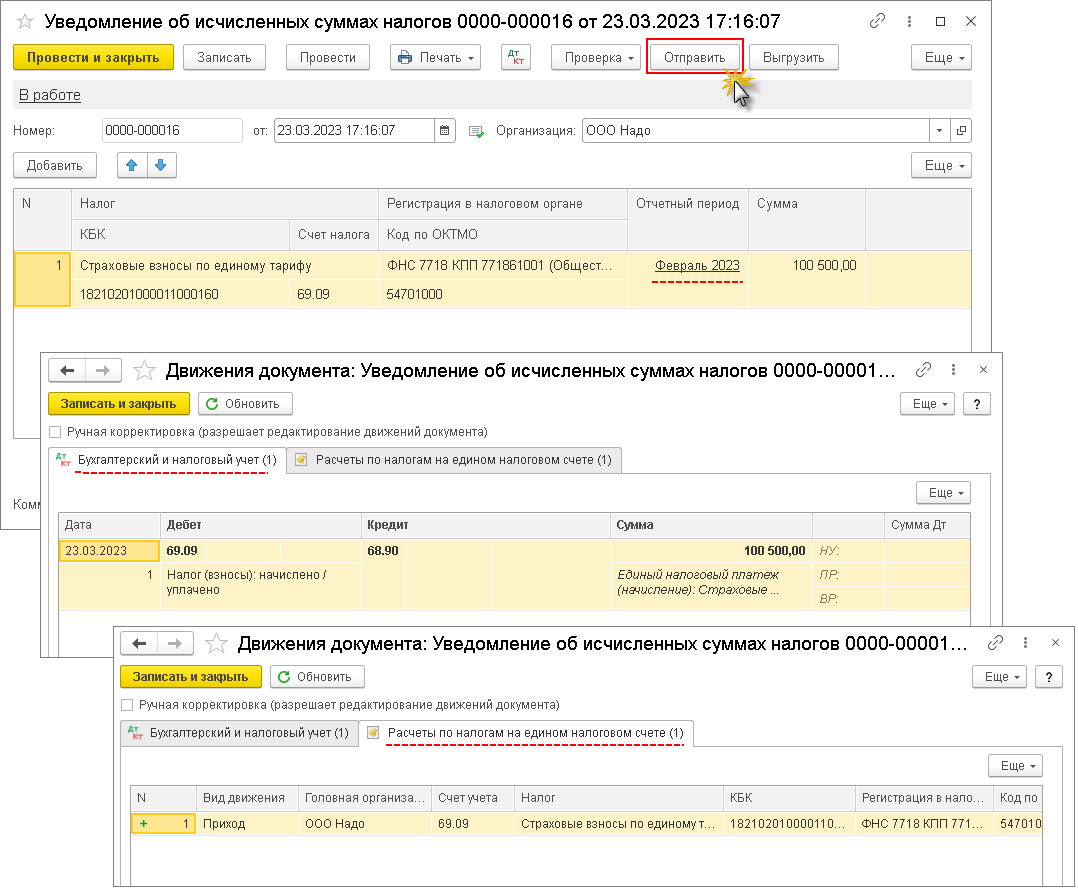
Task: Open the Проверка dropdown
Action: [x=596, y=58]
